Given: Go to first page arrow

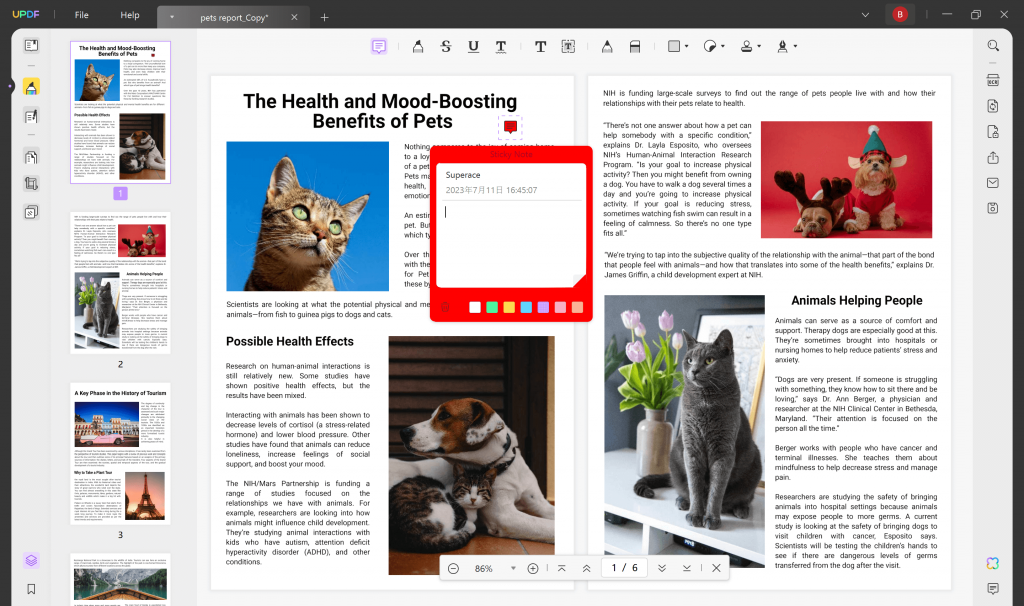Looking at the screenshot, I should click(562, 568).
